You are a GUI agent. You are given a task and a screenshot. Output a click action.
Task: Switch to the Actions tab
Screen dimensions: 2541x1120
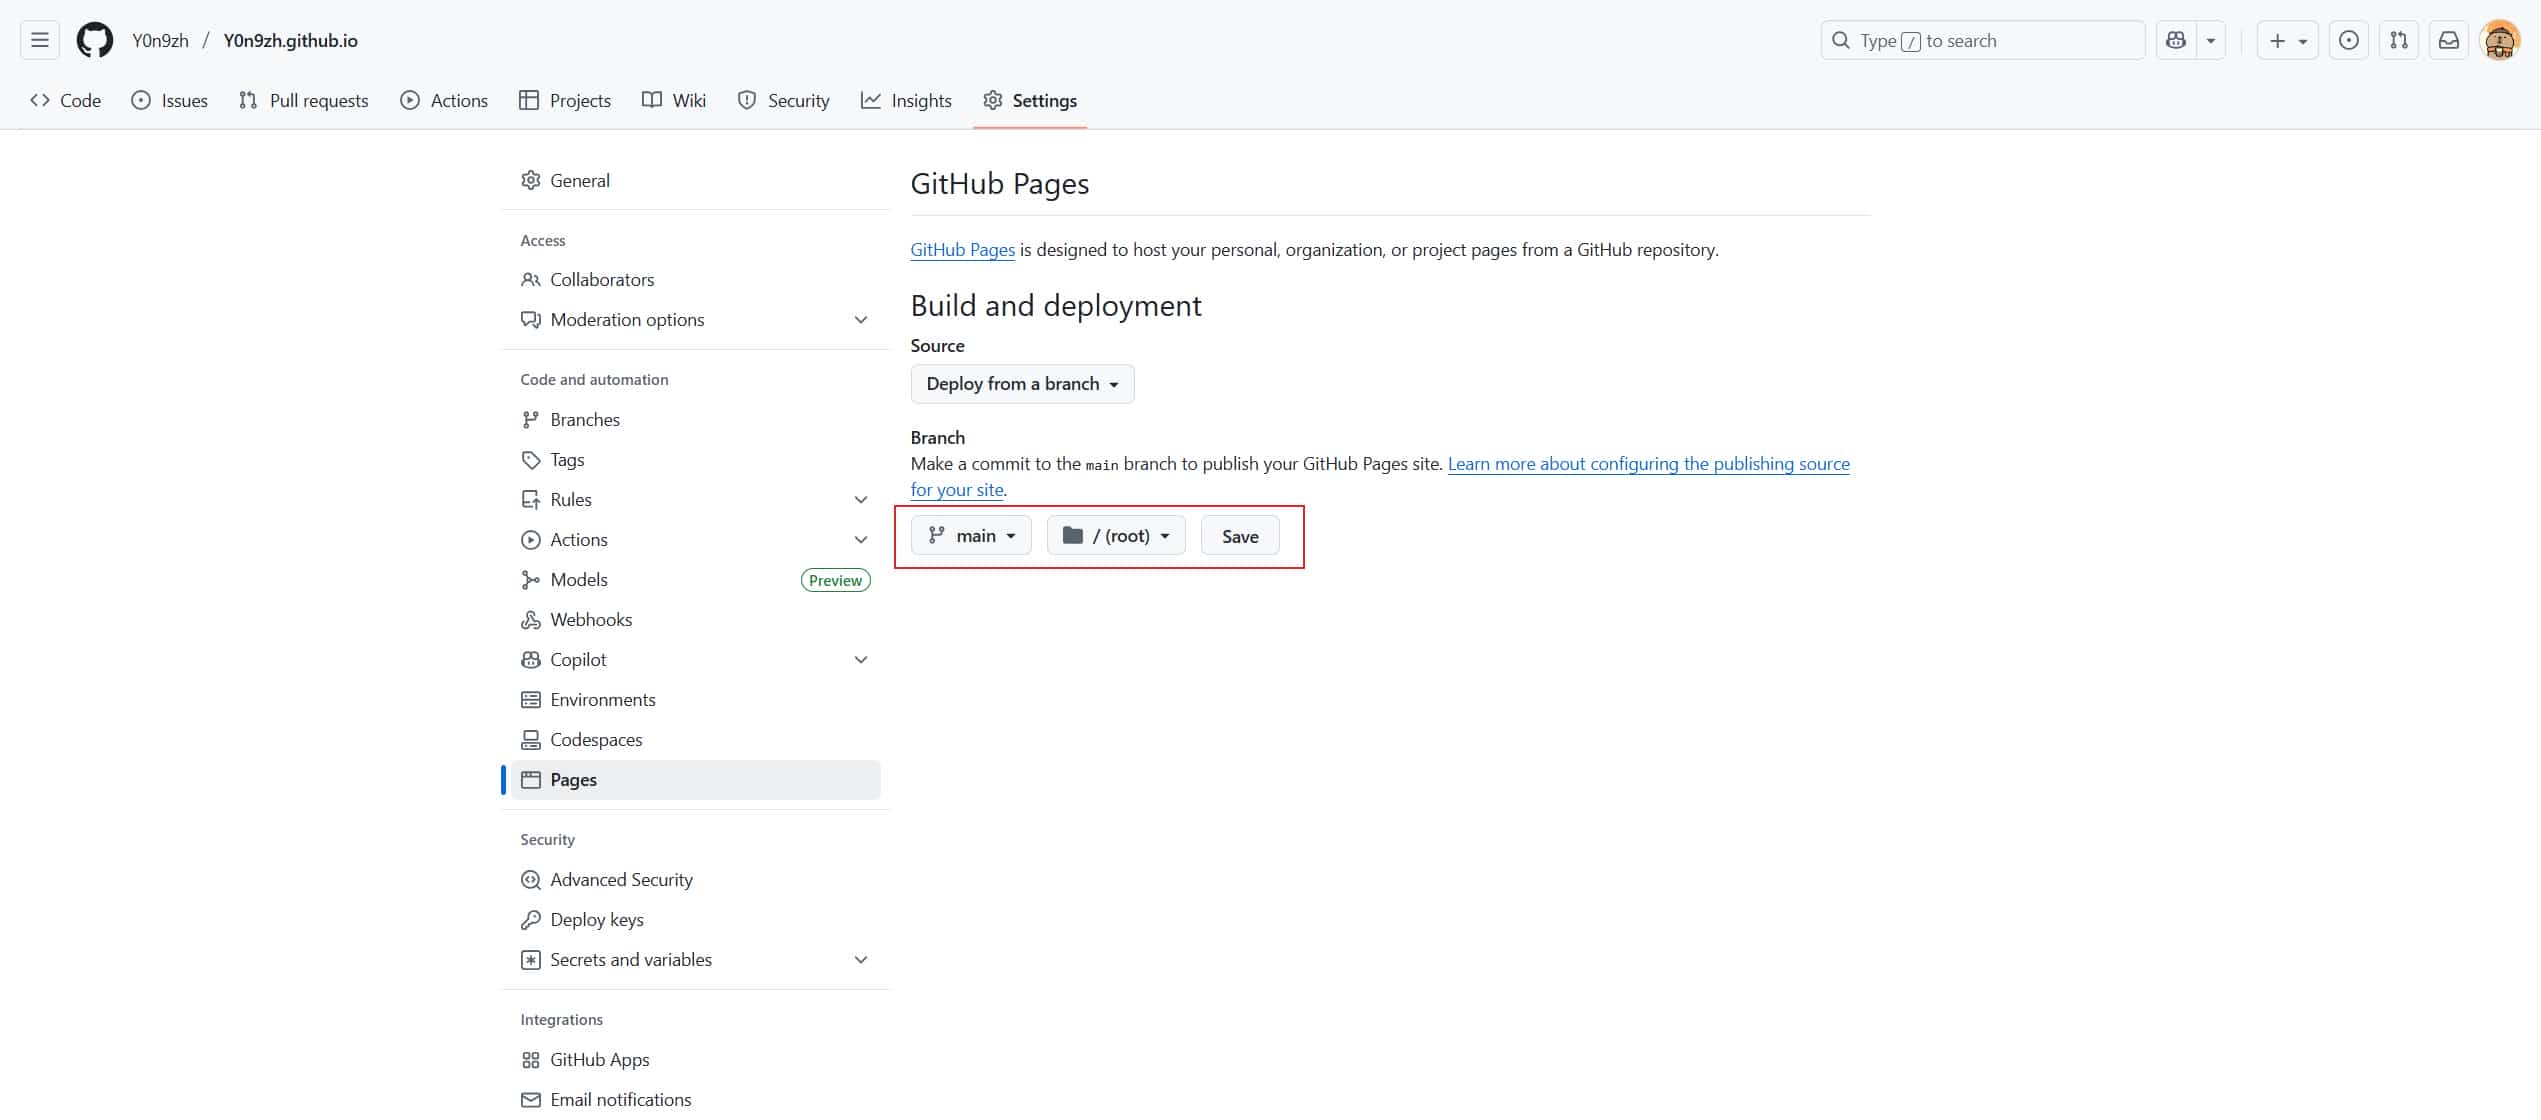point(444,100)
